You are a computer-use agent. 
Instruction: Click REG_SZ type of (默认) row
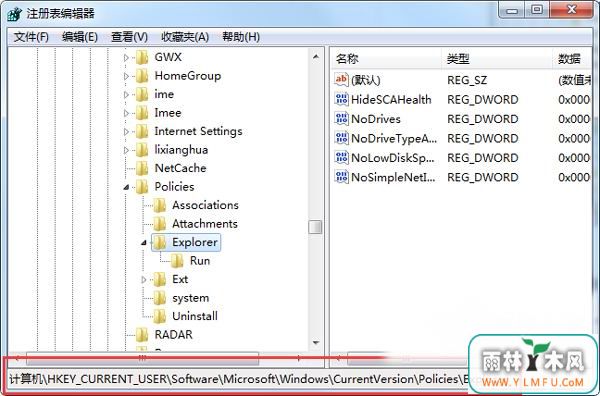pos(467,80)
